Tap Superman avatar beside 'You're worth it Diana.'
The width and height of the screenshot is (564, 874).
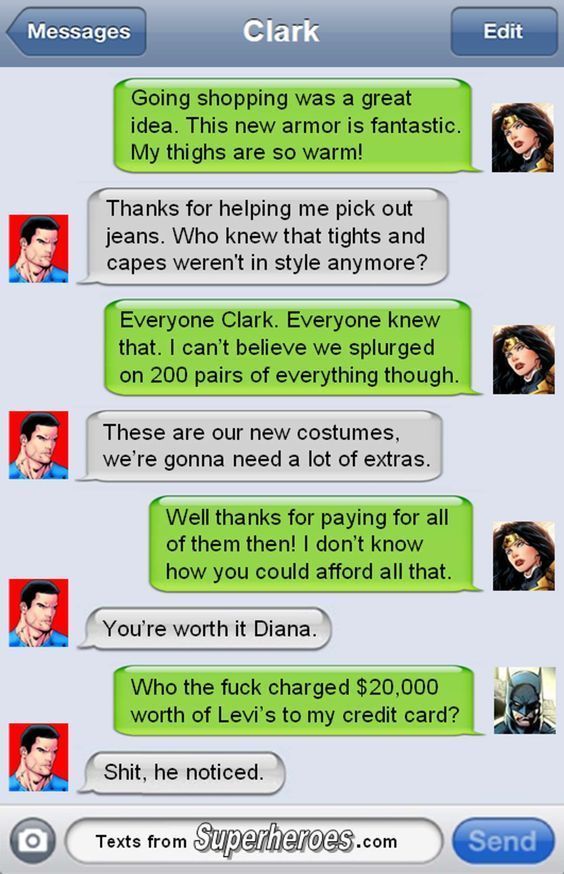coord(38,613)
